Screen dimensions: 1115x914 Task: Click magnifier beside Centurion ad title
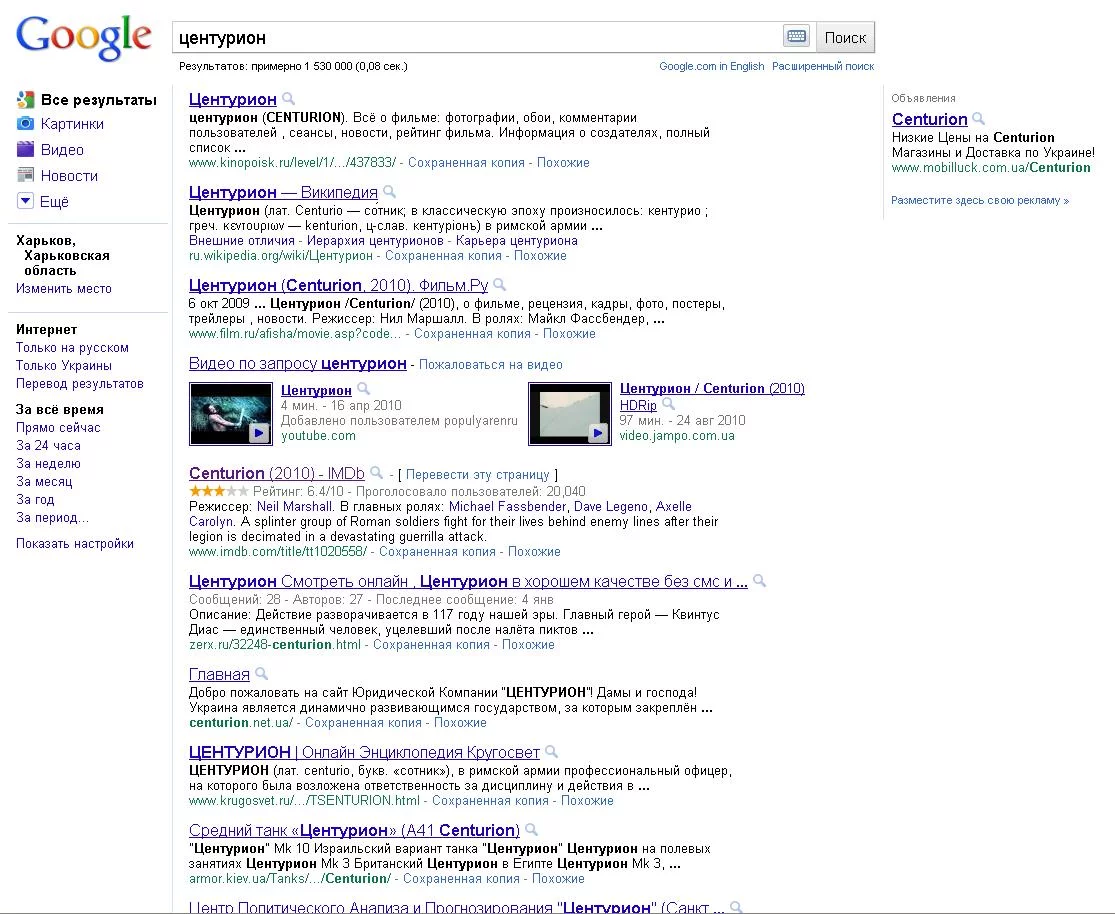pyautogui.click(x=978, y=118)
